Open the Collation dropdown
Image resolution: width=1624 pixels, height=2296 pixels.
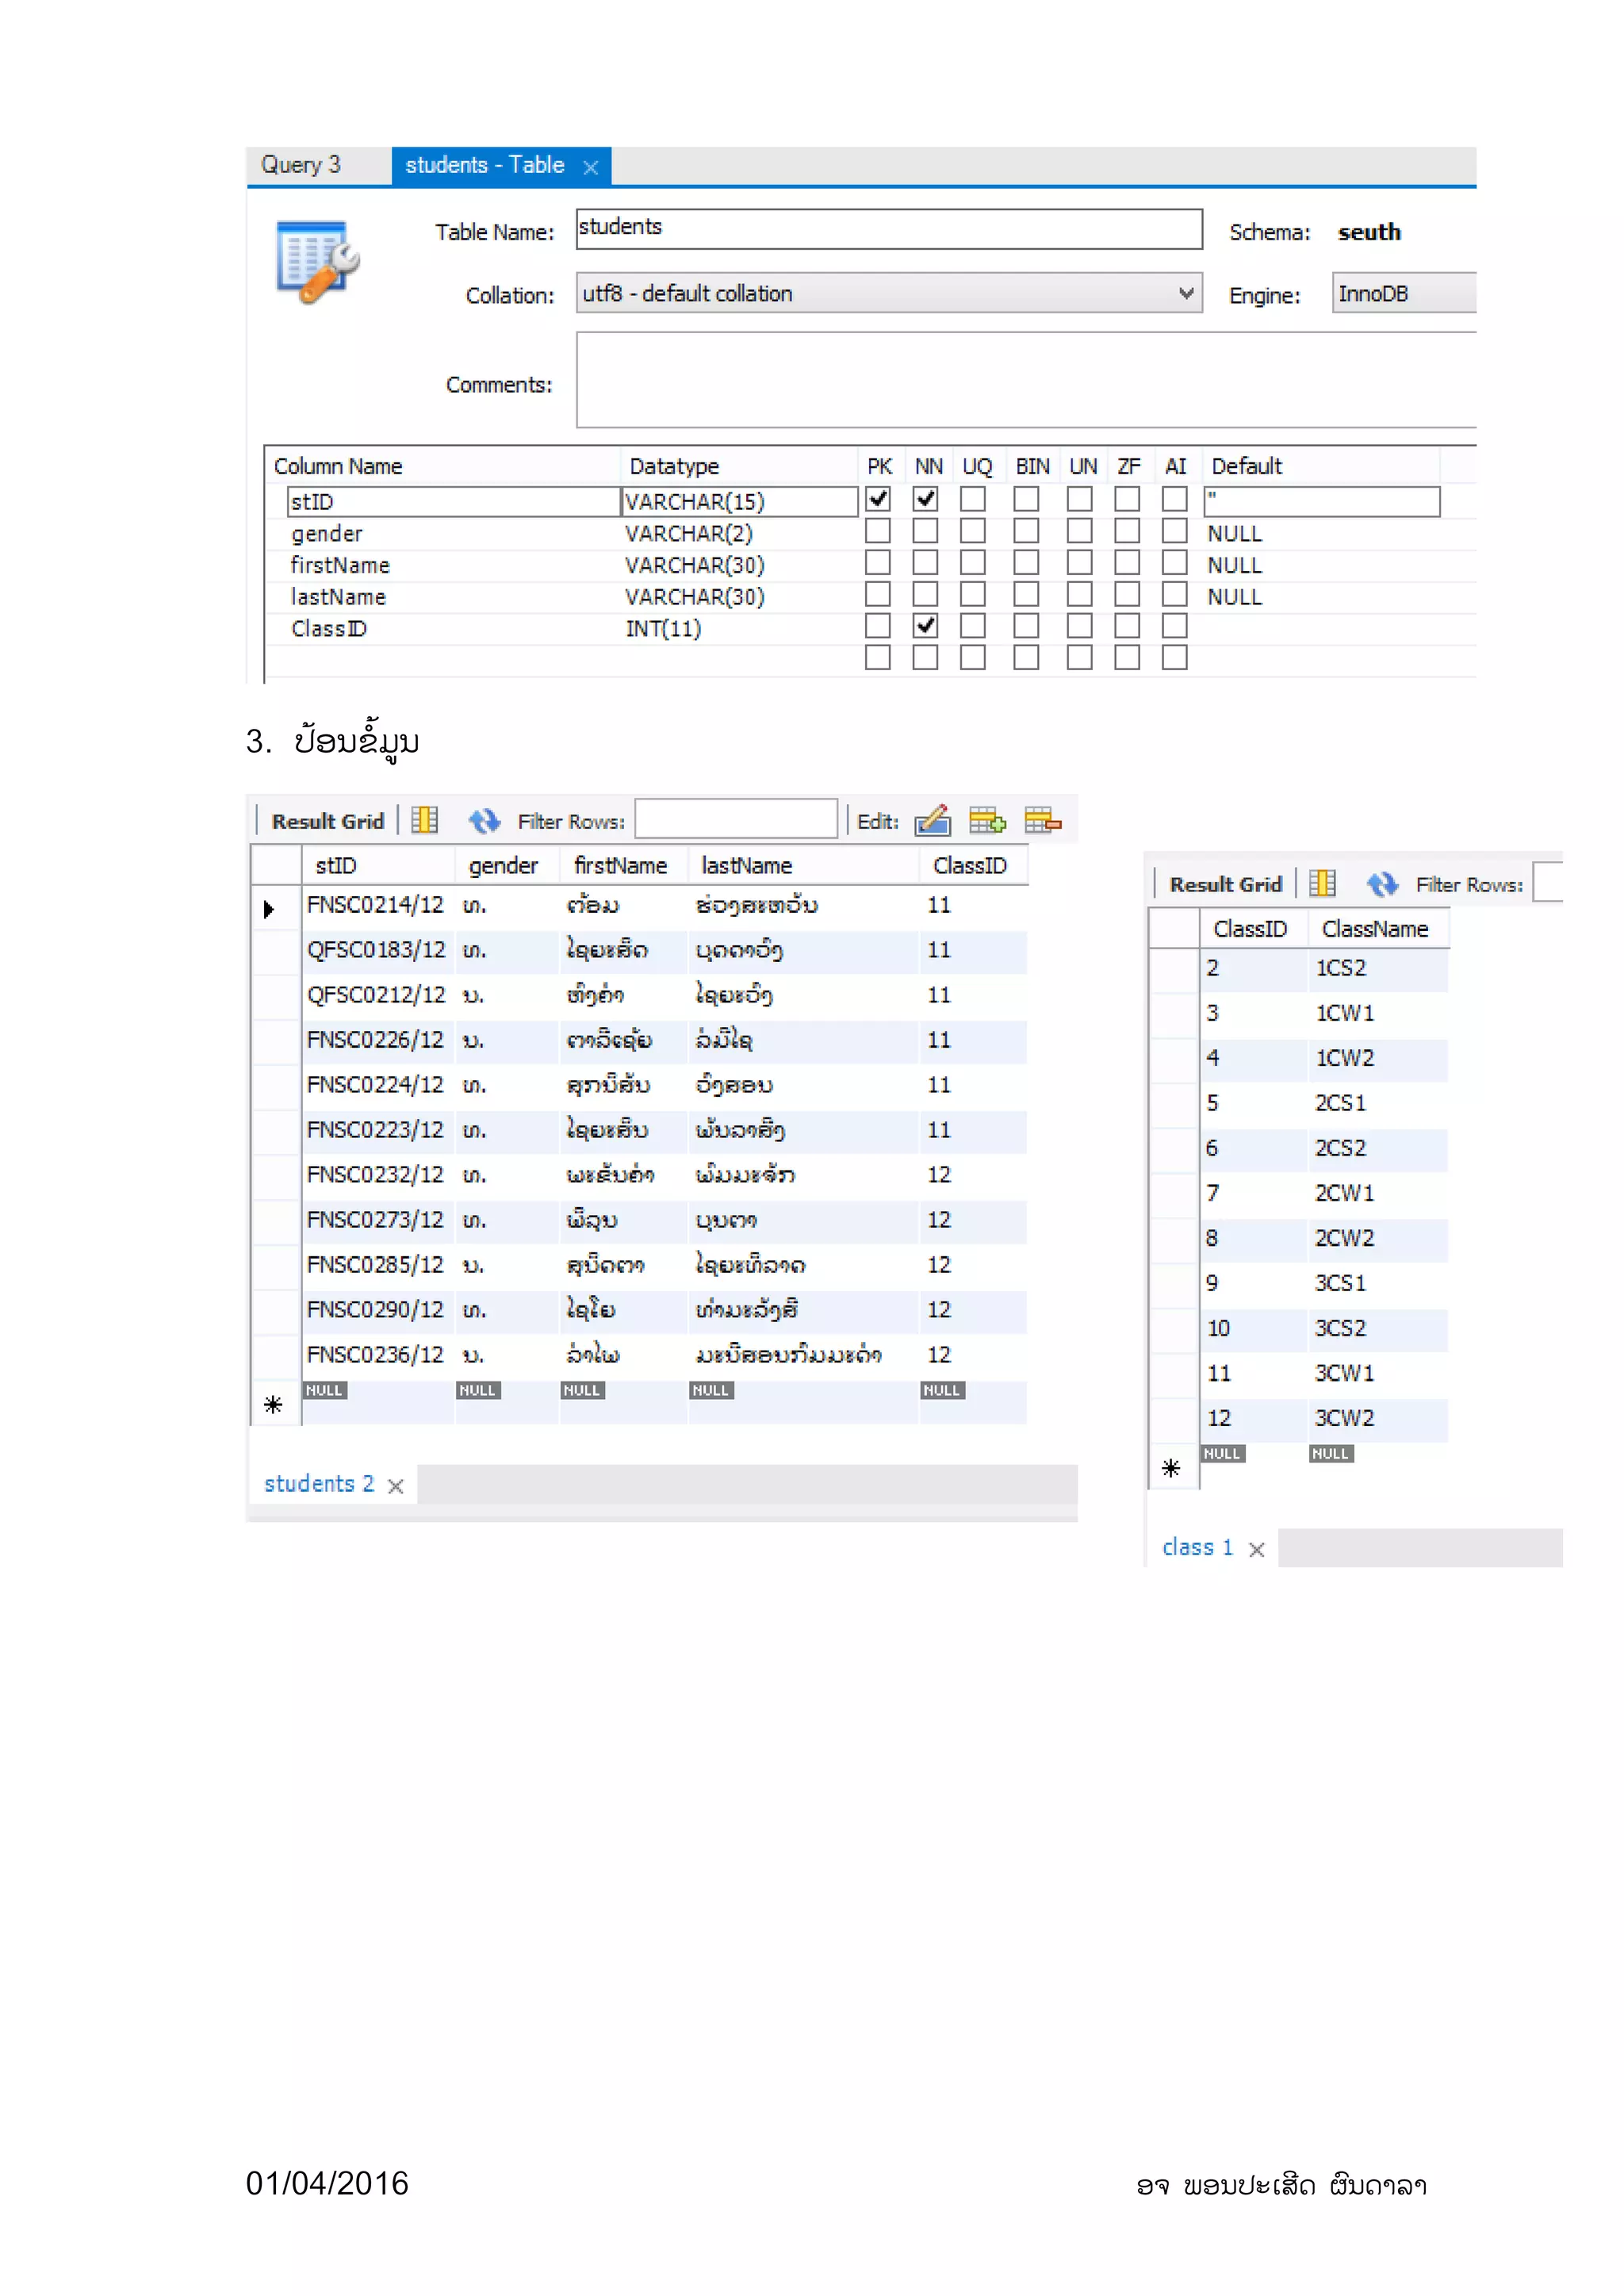point(888,293)
